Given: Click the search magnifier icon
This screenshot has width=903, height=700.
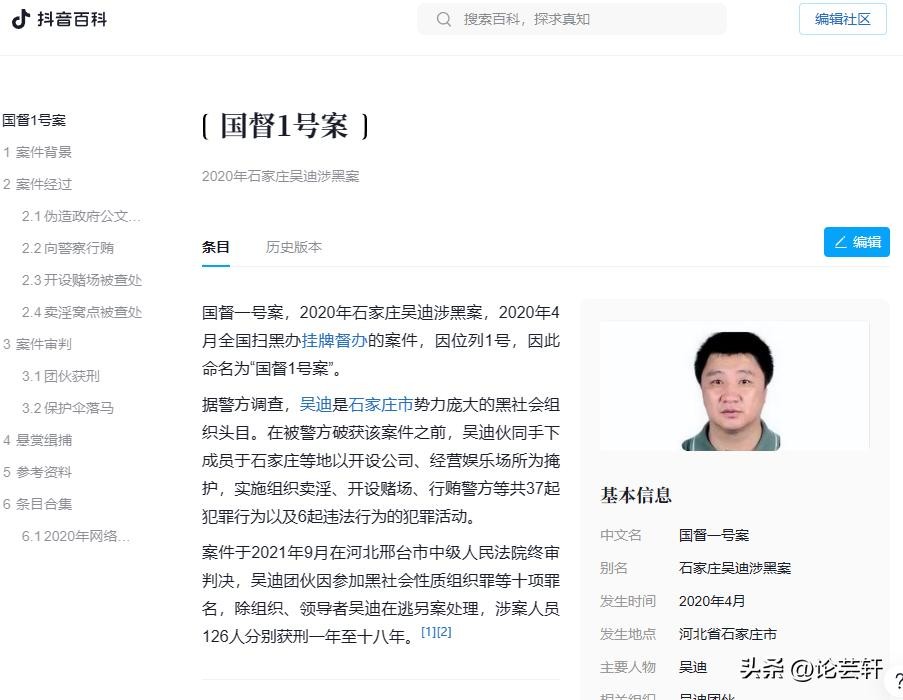Looking at the screenshot, I should 444,19.
